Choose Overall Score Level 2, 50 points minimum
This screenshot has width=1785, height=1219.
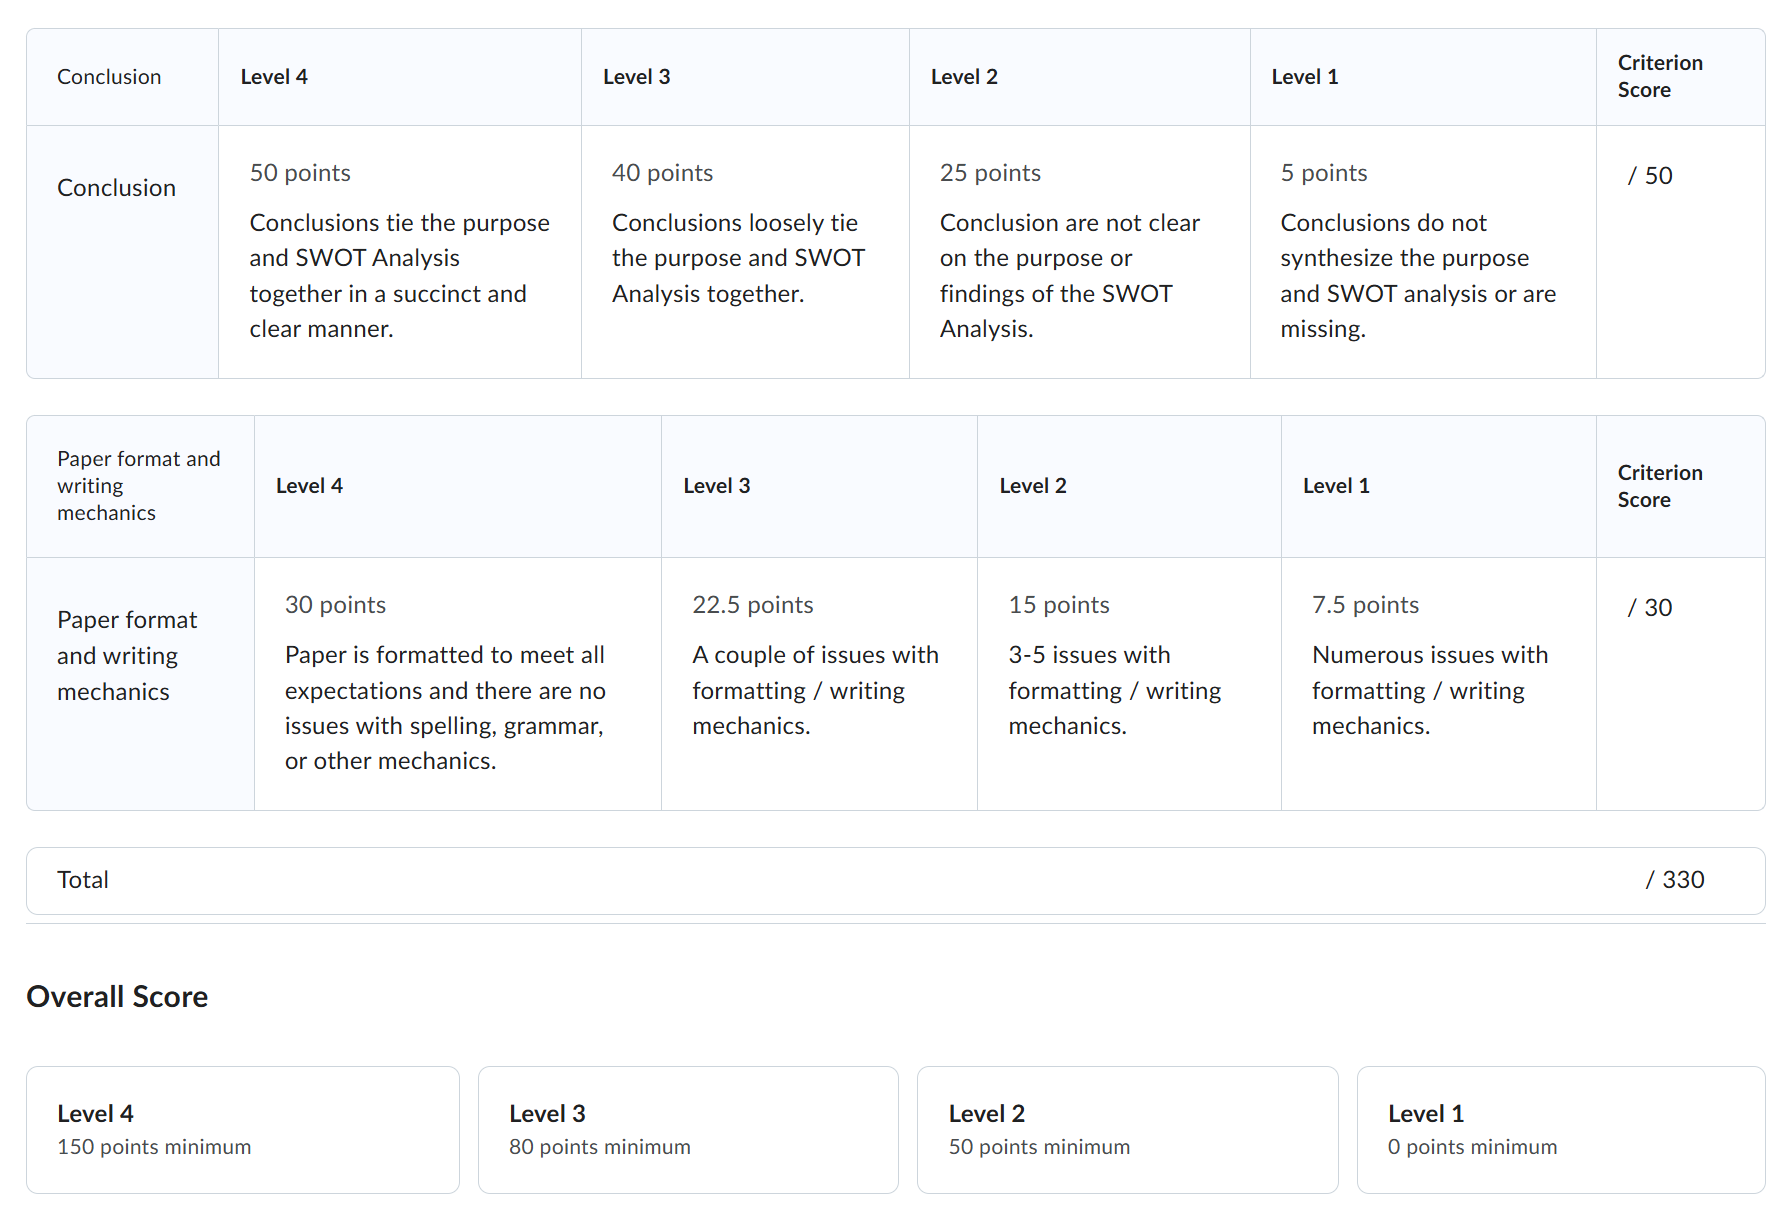pos(1127,1129)
